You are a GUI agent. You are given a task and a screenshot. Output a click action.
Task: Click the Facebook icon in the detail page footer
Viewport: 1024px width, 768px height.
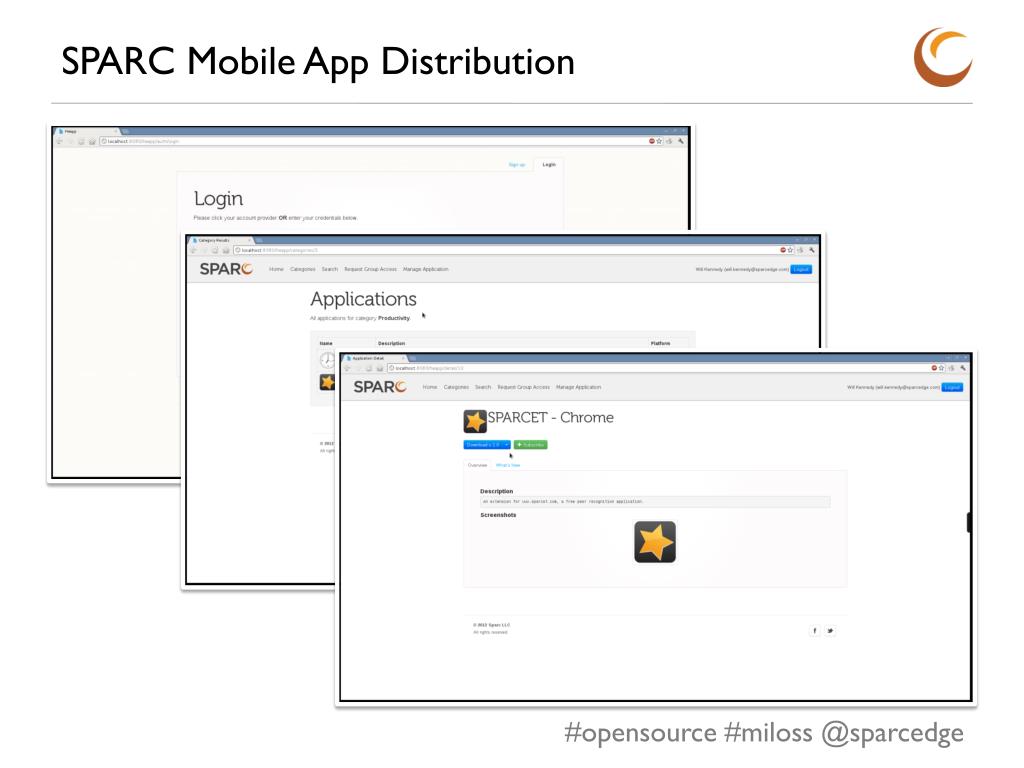(x=814, y=631)
